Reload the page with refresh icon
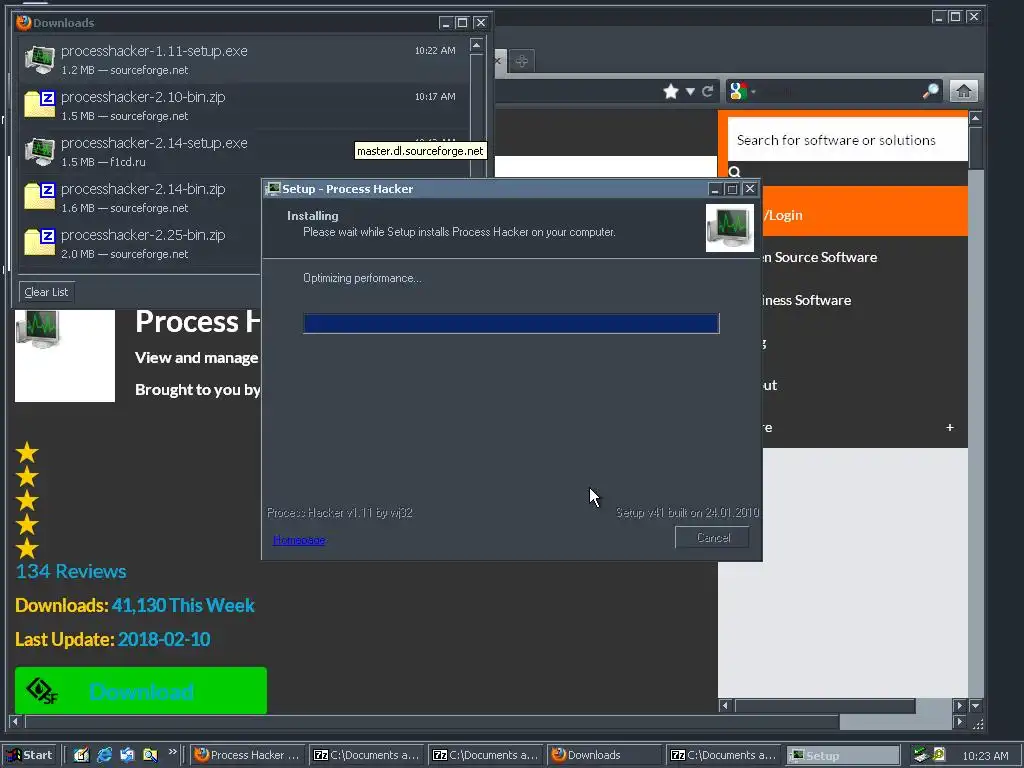1024x768 pixels. [x=707, y=91]
